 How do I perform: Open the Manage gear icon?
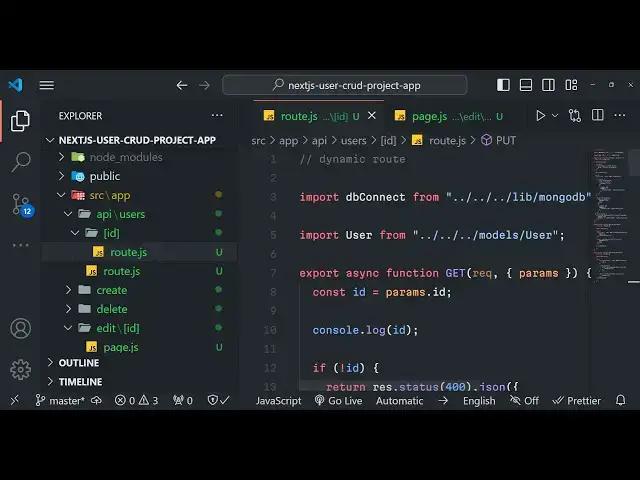tap(20, 369)
